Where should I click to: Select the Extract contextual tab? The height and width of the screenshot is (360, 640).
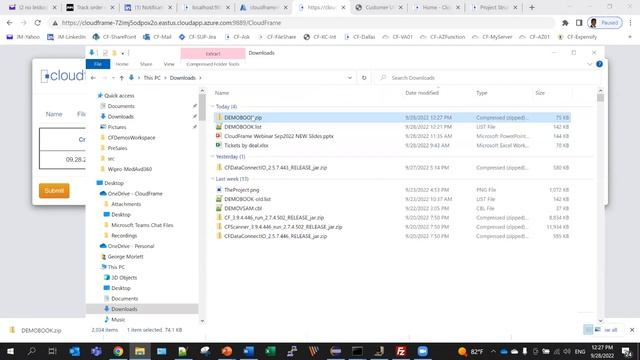click(213, 53)
